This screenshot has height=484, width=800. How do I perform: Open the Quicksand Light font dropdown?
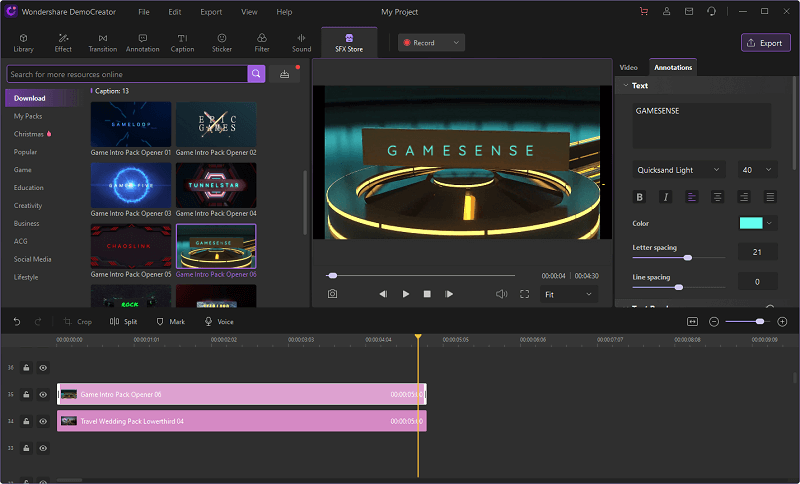(x=679, y=170)
